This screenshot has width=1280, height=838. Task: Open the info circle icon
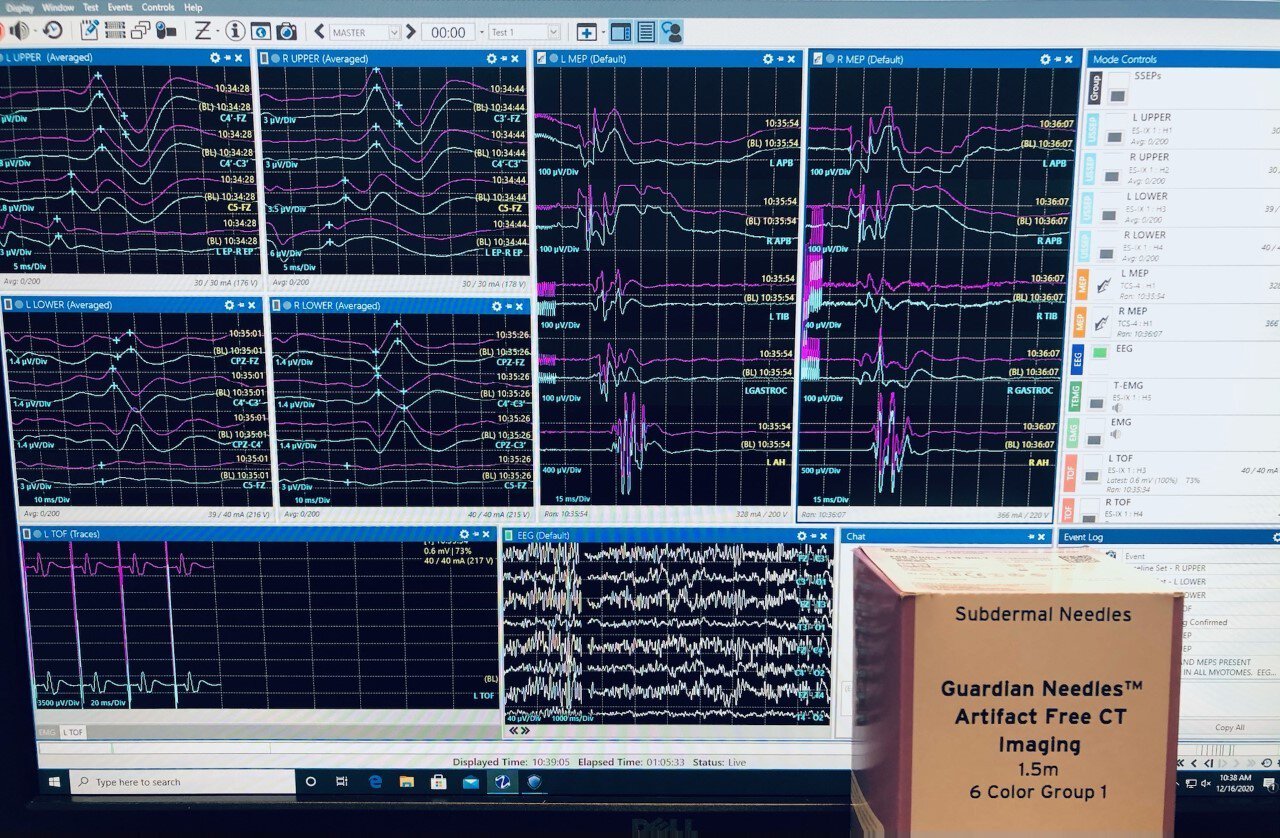235,32
